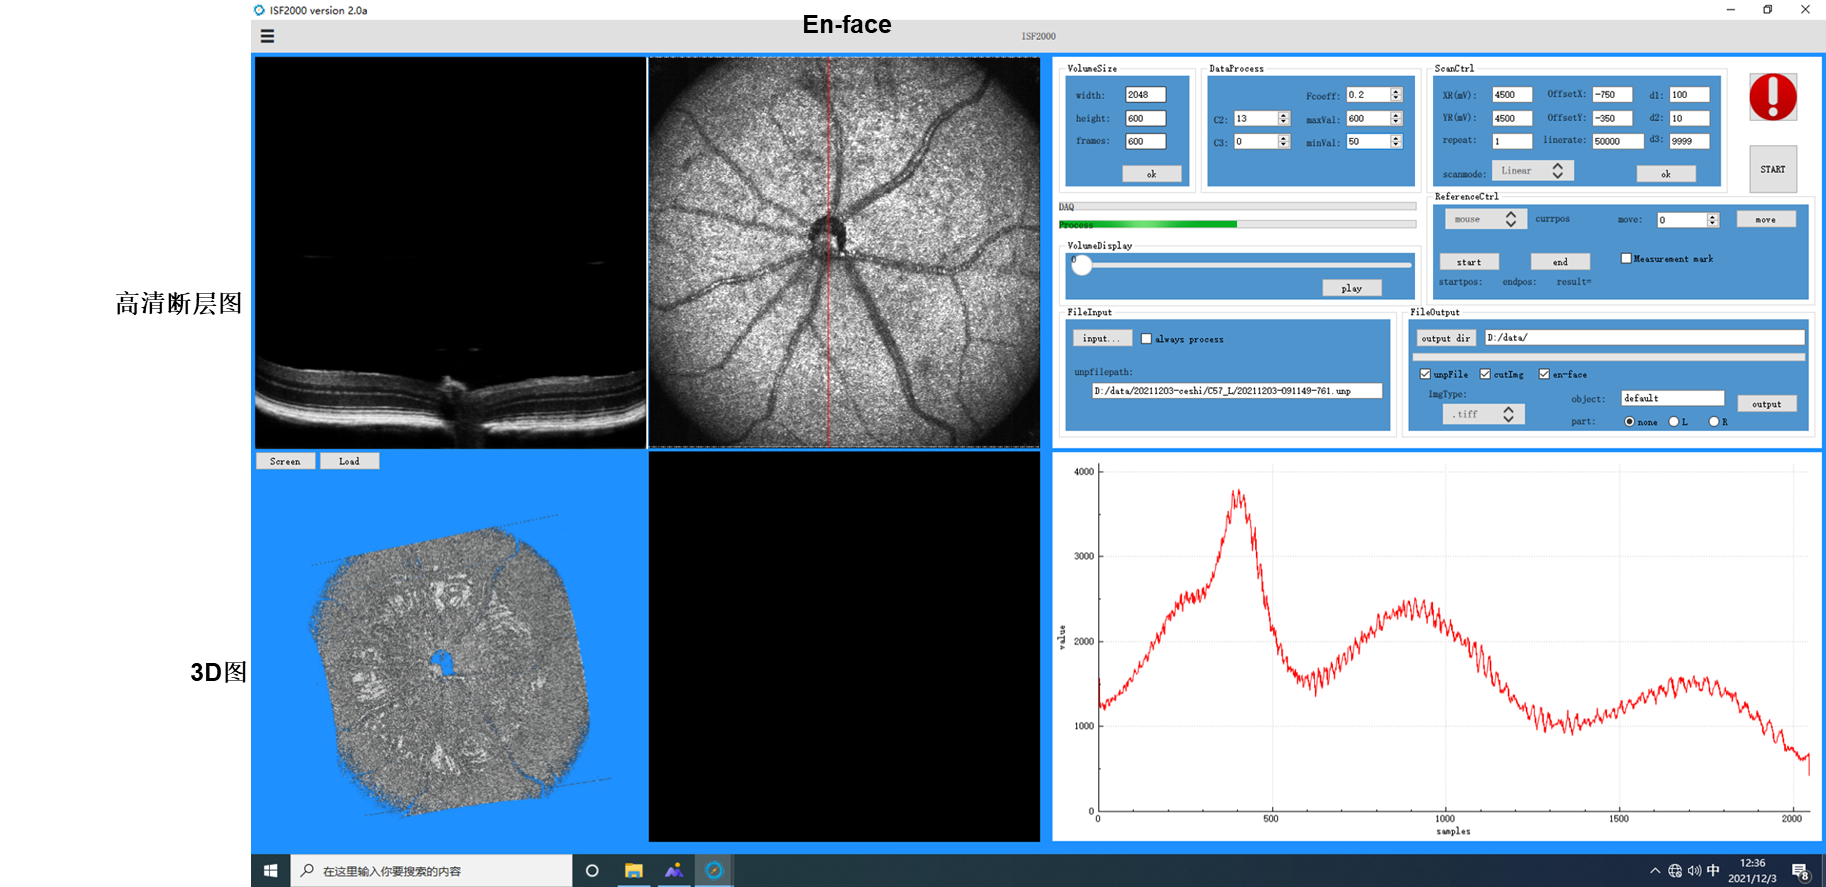Click the play button in VolumeDisplay

1352,288
